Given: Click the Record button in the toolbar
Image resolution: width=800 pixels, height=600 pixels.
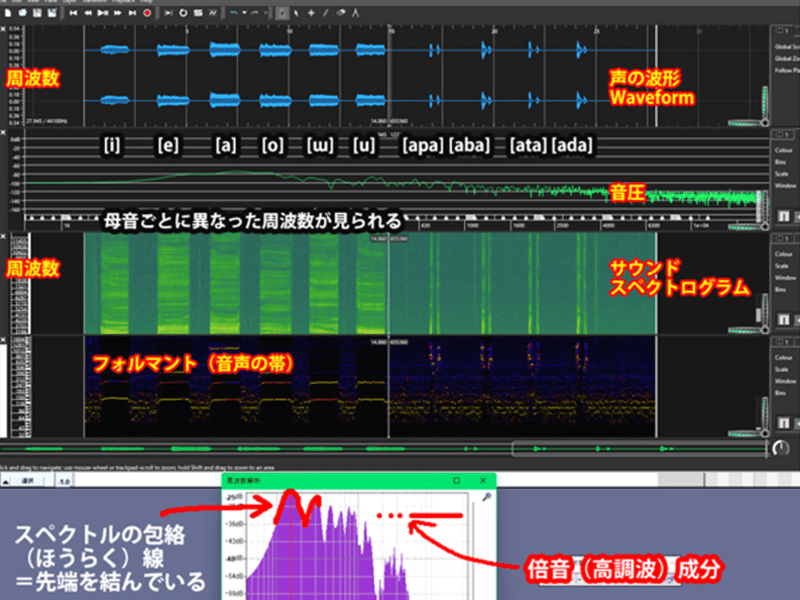Looking at the screenshot, I should tap(147, 14).
